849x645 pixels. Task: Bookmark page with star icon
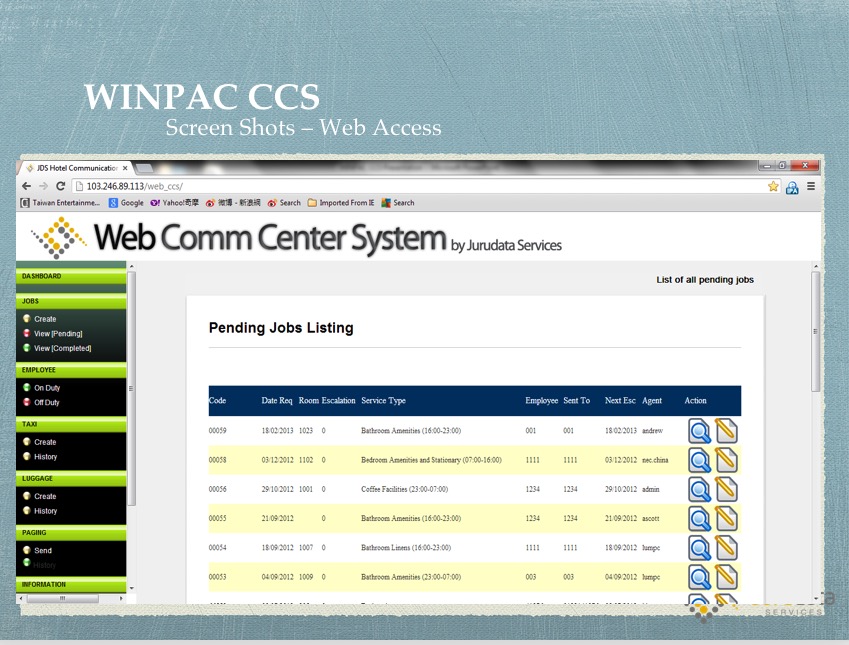pyautogui.click(x=773, y=186)
